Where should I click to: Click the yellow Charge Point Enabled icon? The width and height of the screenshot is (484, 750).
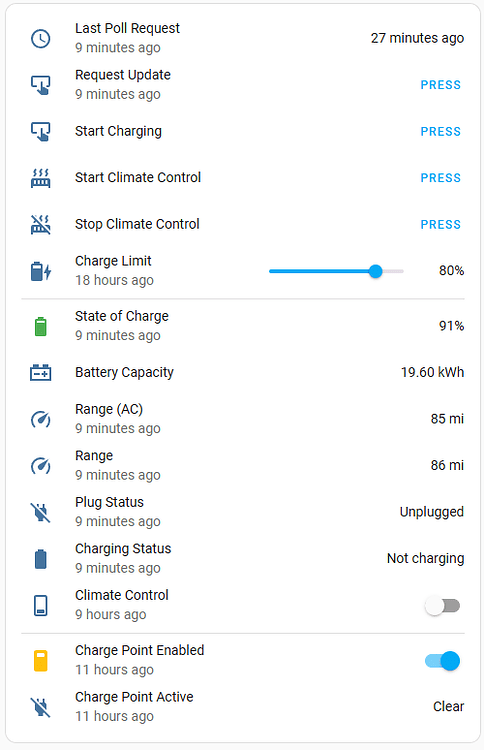(41, 661)
